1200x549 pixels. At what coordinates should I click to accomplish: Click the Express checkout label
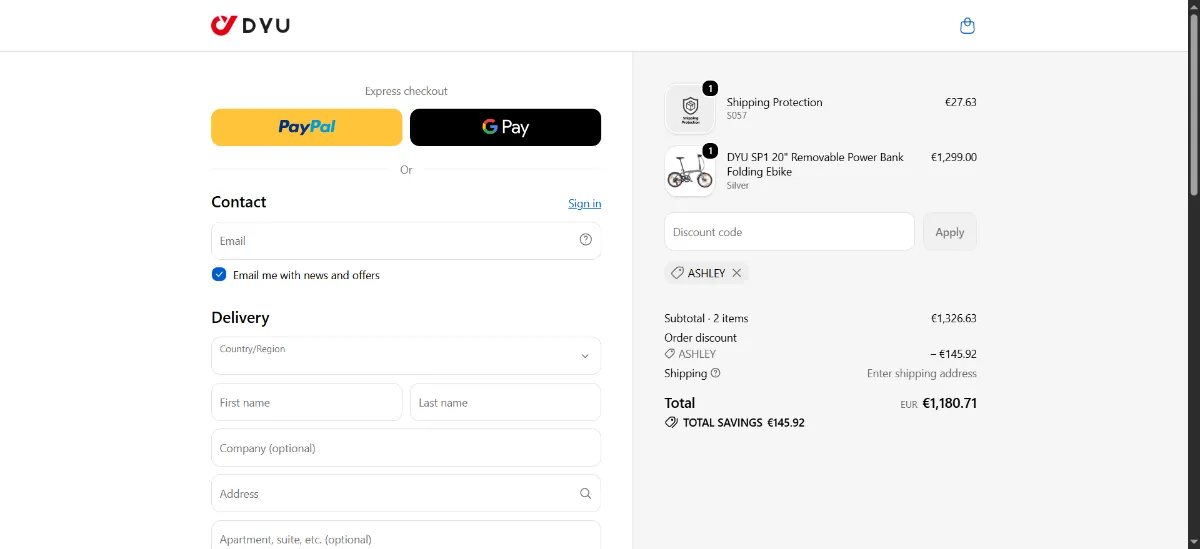[x=406, y=91]
